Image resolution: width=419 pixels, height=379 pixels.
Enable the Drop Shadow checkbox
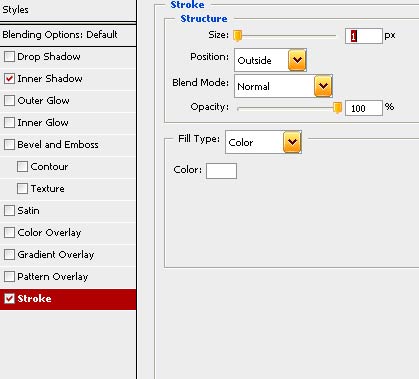(x=9, y=57)
